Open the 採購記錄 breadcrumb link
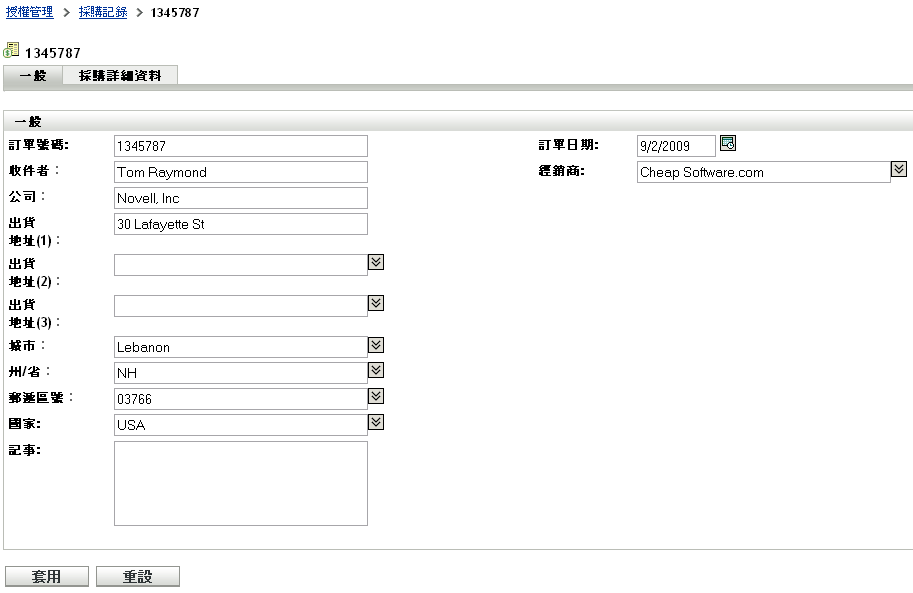Image resolution: width=913 pixels, height=593 pixels. click(103, 12)
